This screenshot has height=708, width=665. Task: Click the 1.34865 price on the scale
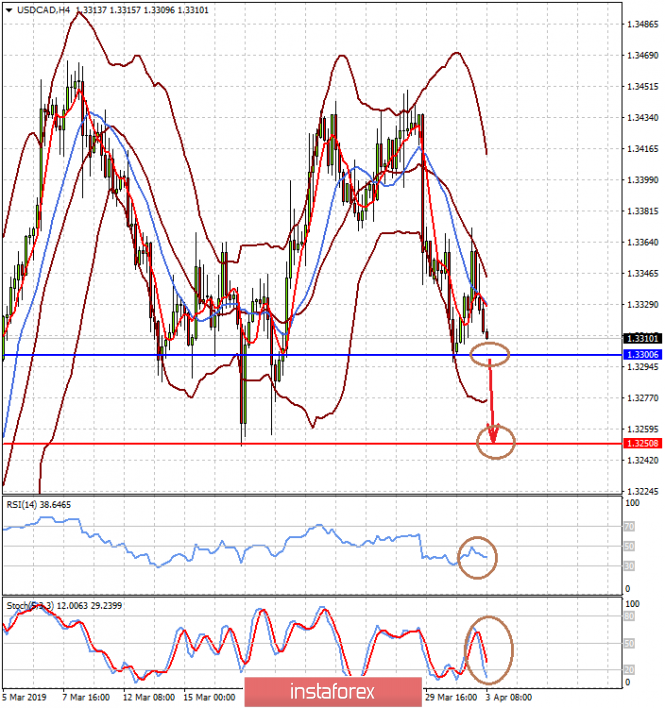[x=640, y=23]
